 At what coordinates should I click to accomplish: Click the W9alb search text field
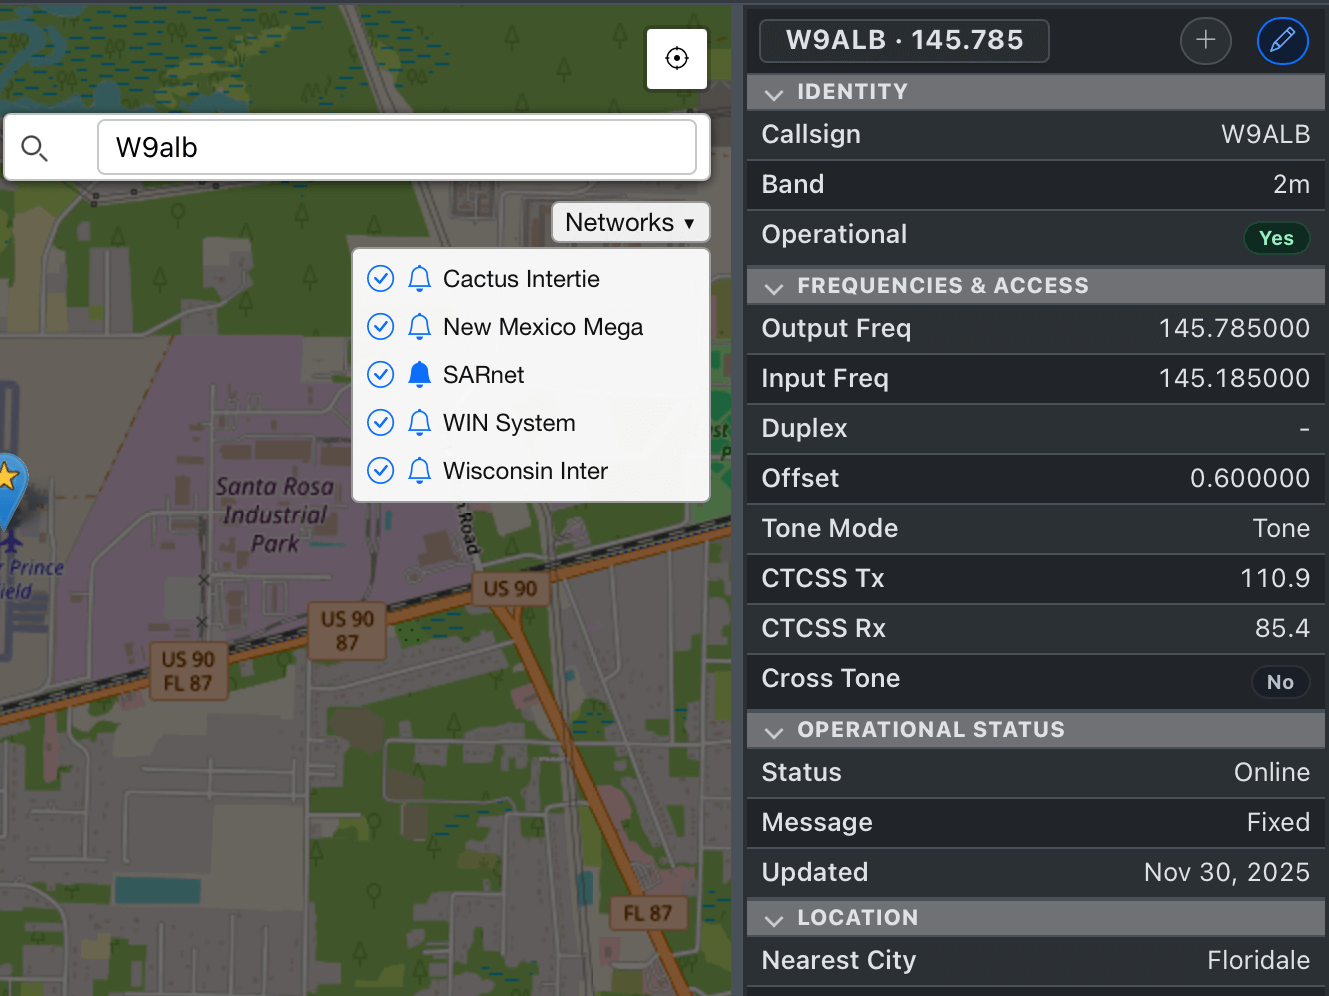(397, 148)
